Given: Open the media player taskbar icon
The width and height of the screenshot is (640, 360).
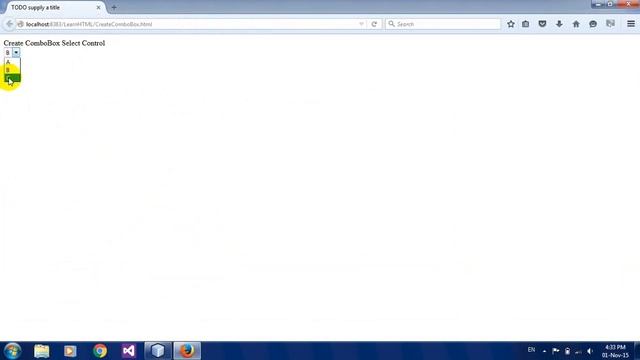Looking at the screenshot, I should pos(70,351).
